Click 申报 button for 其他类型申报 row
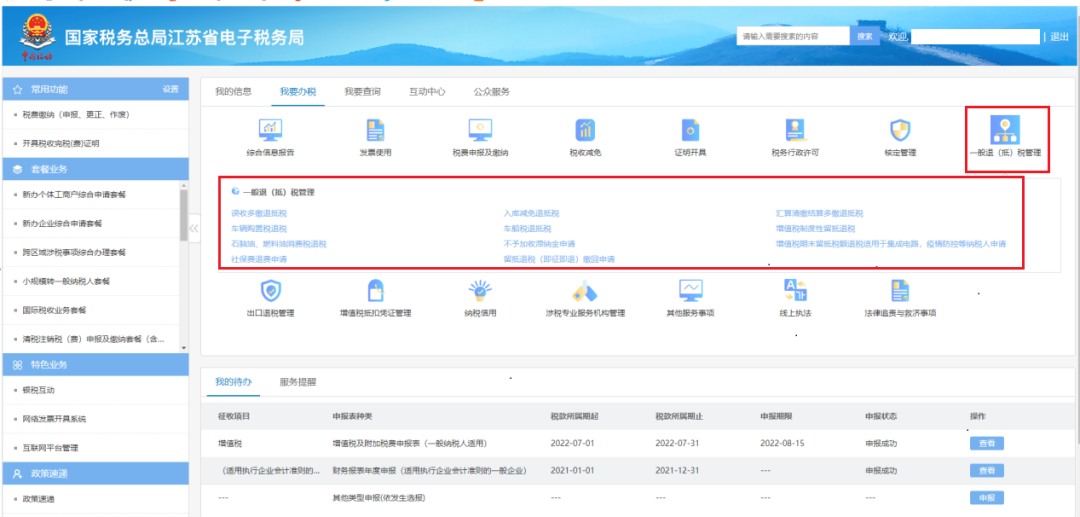The image size is (1080, 517). (x=986, y=498)
